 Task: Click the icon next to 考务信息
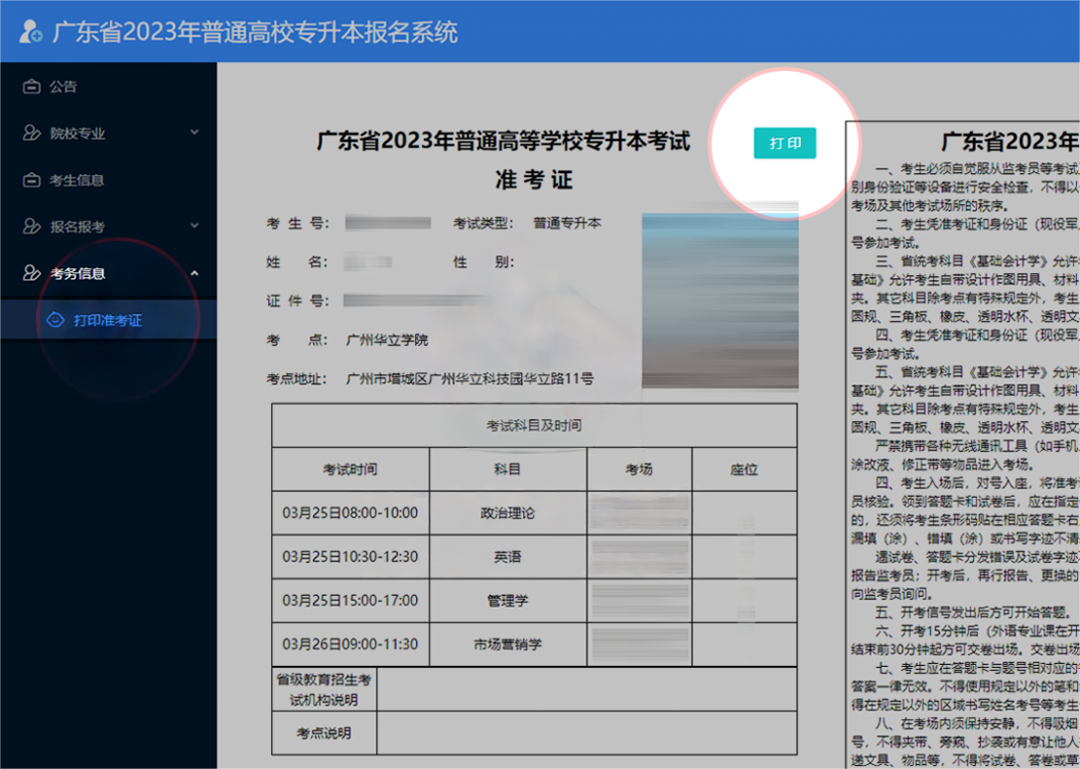tap(31, 273)
